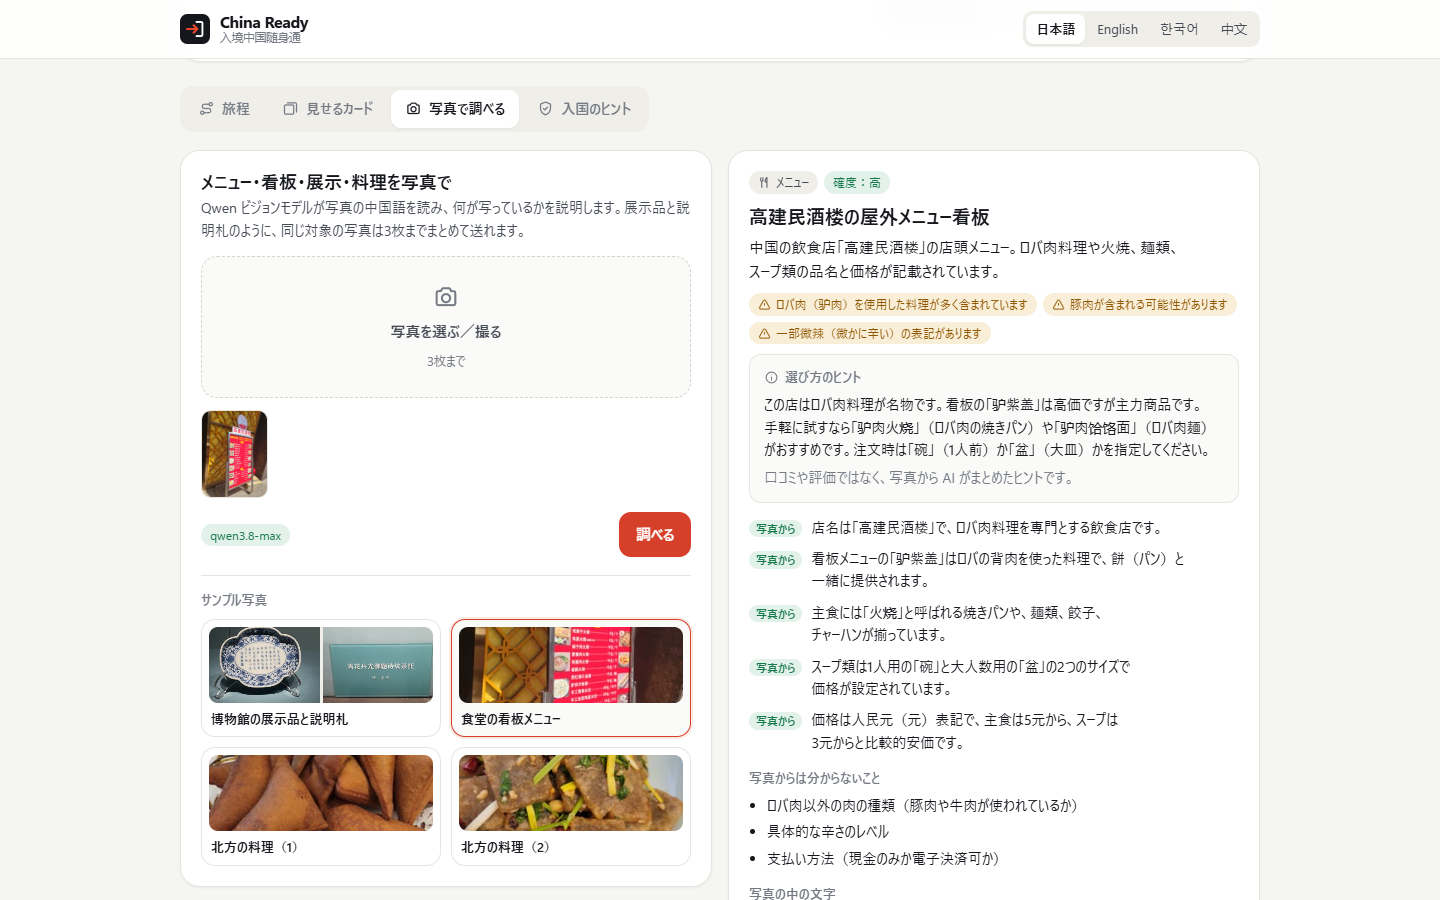Click the qwen3.8-max model badge
Viewport: 1440px width, 900px height.
[x=245, y=536]
